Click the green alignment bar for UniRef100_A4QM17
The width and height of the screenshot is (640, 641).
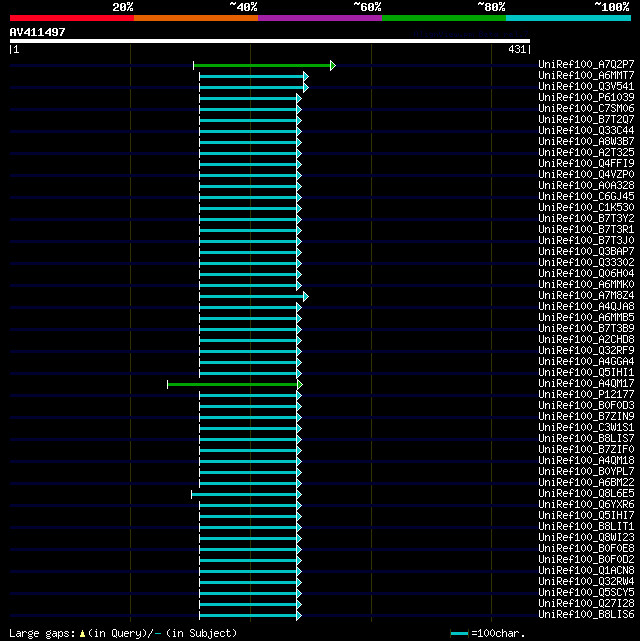pos(233,384)
